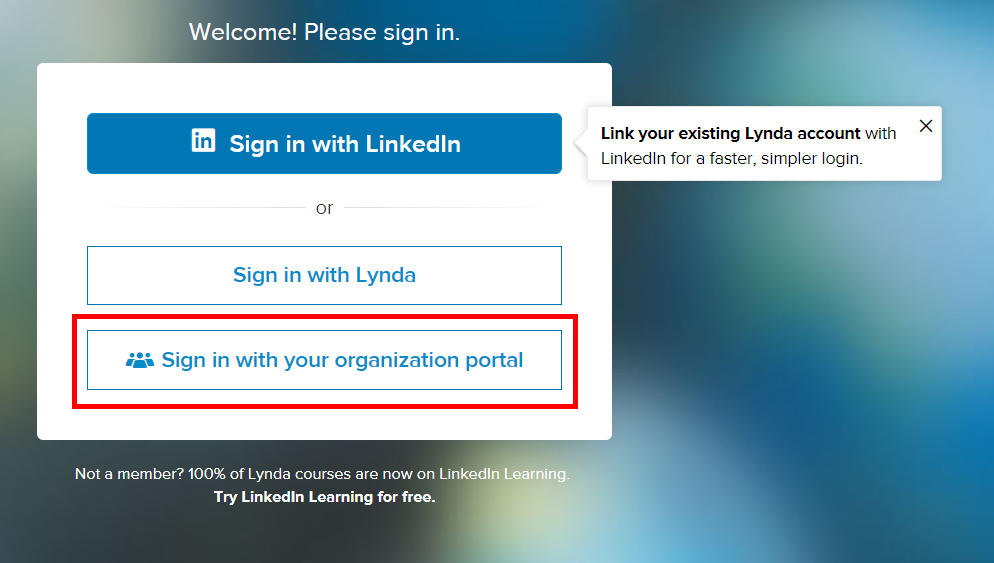994x563 pixels.
Task: Click the word "Lynda" in the outlined button
Action: click(x=385, y=275)
